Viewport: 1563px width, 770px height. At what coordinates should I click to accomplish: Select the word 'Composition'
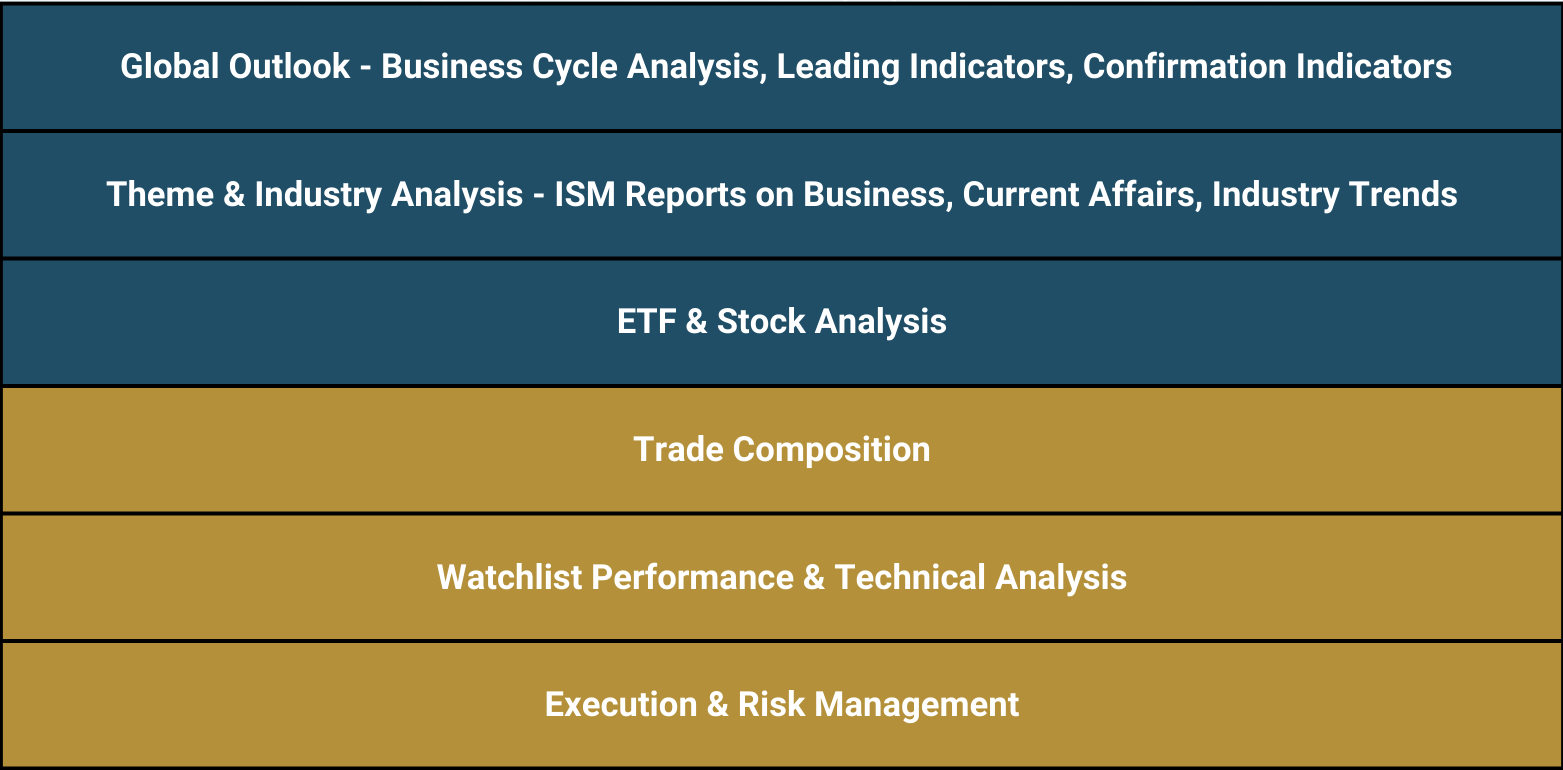click(832, 450)
